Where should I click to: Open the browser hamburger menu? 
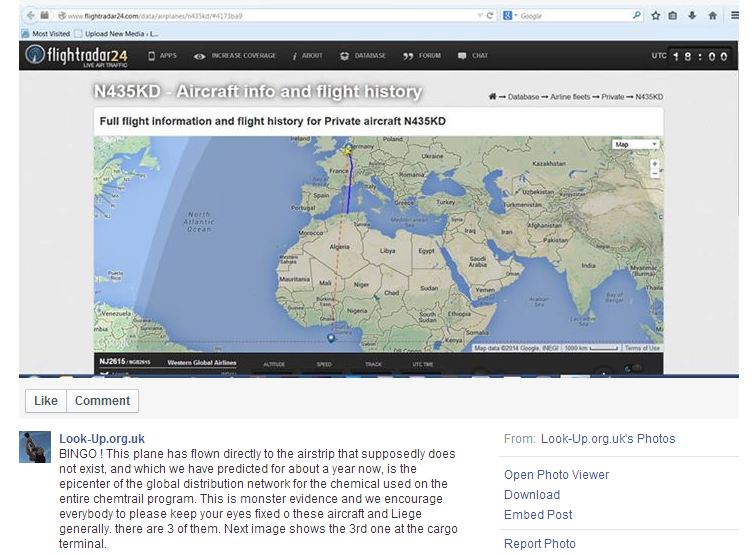click(736, 15)
